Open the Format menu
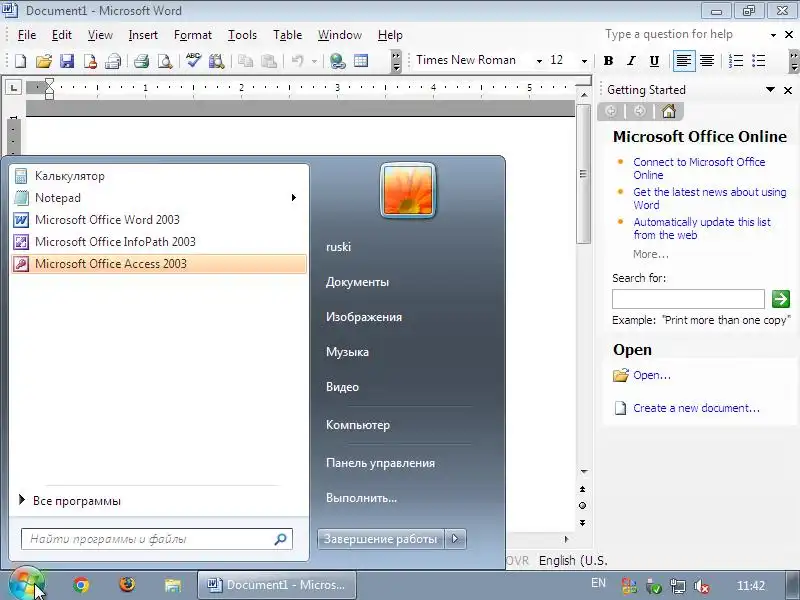This screenshot has width=800, height=600. pyautogui.click(x=192, y=35)
